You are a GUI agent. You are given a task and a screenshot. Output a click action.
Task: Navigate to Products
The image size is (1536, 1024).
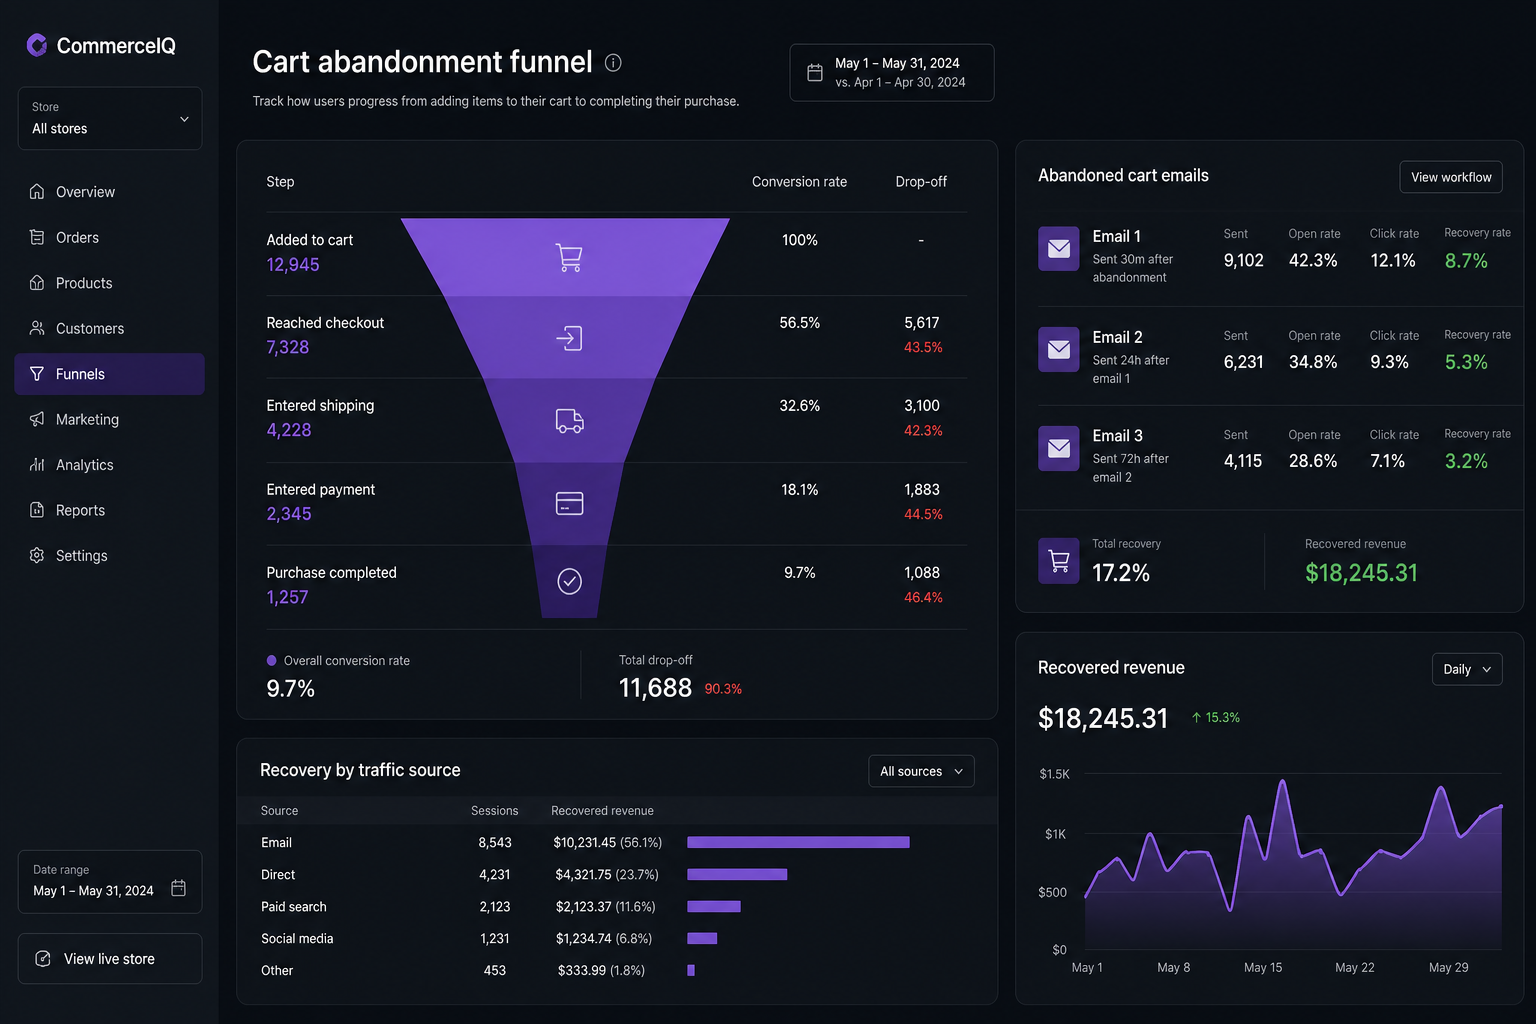[110, 283]
